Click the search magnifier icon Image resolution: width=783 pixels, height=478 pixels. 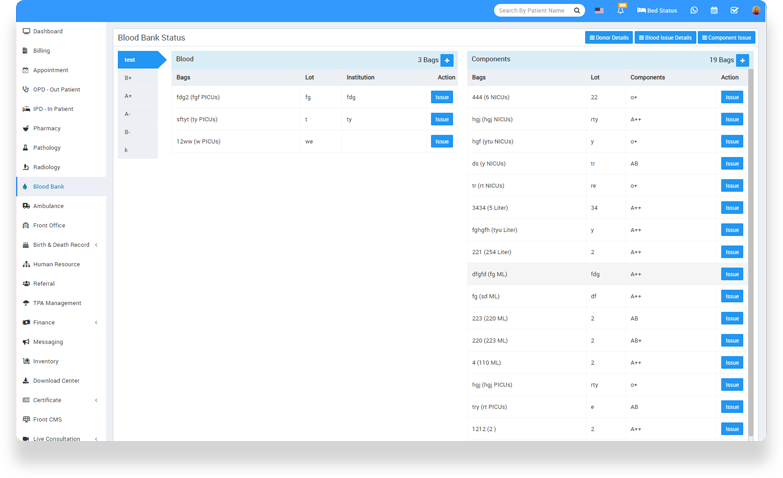click(x=577, y=10)
